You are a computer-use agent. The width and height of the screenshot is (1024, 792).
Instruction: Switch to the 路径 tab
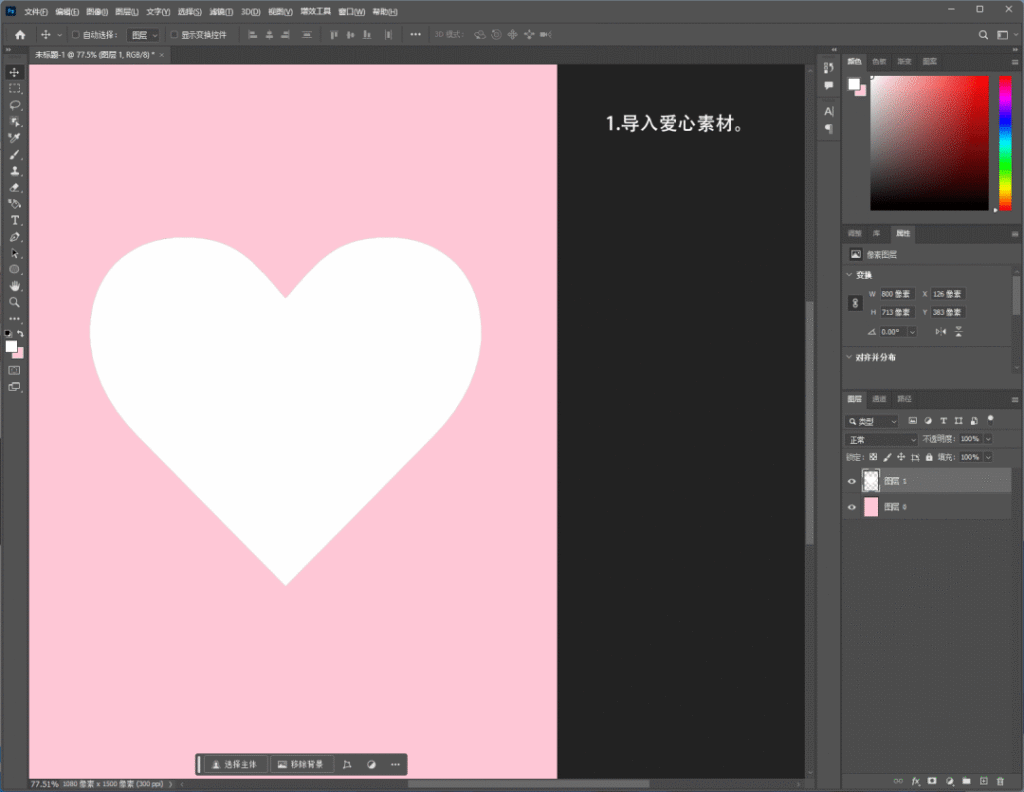904,399
